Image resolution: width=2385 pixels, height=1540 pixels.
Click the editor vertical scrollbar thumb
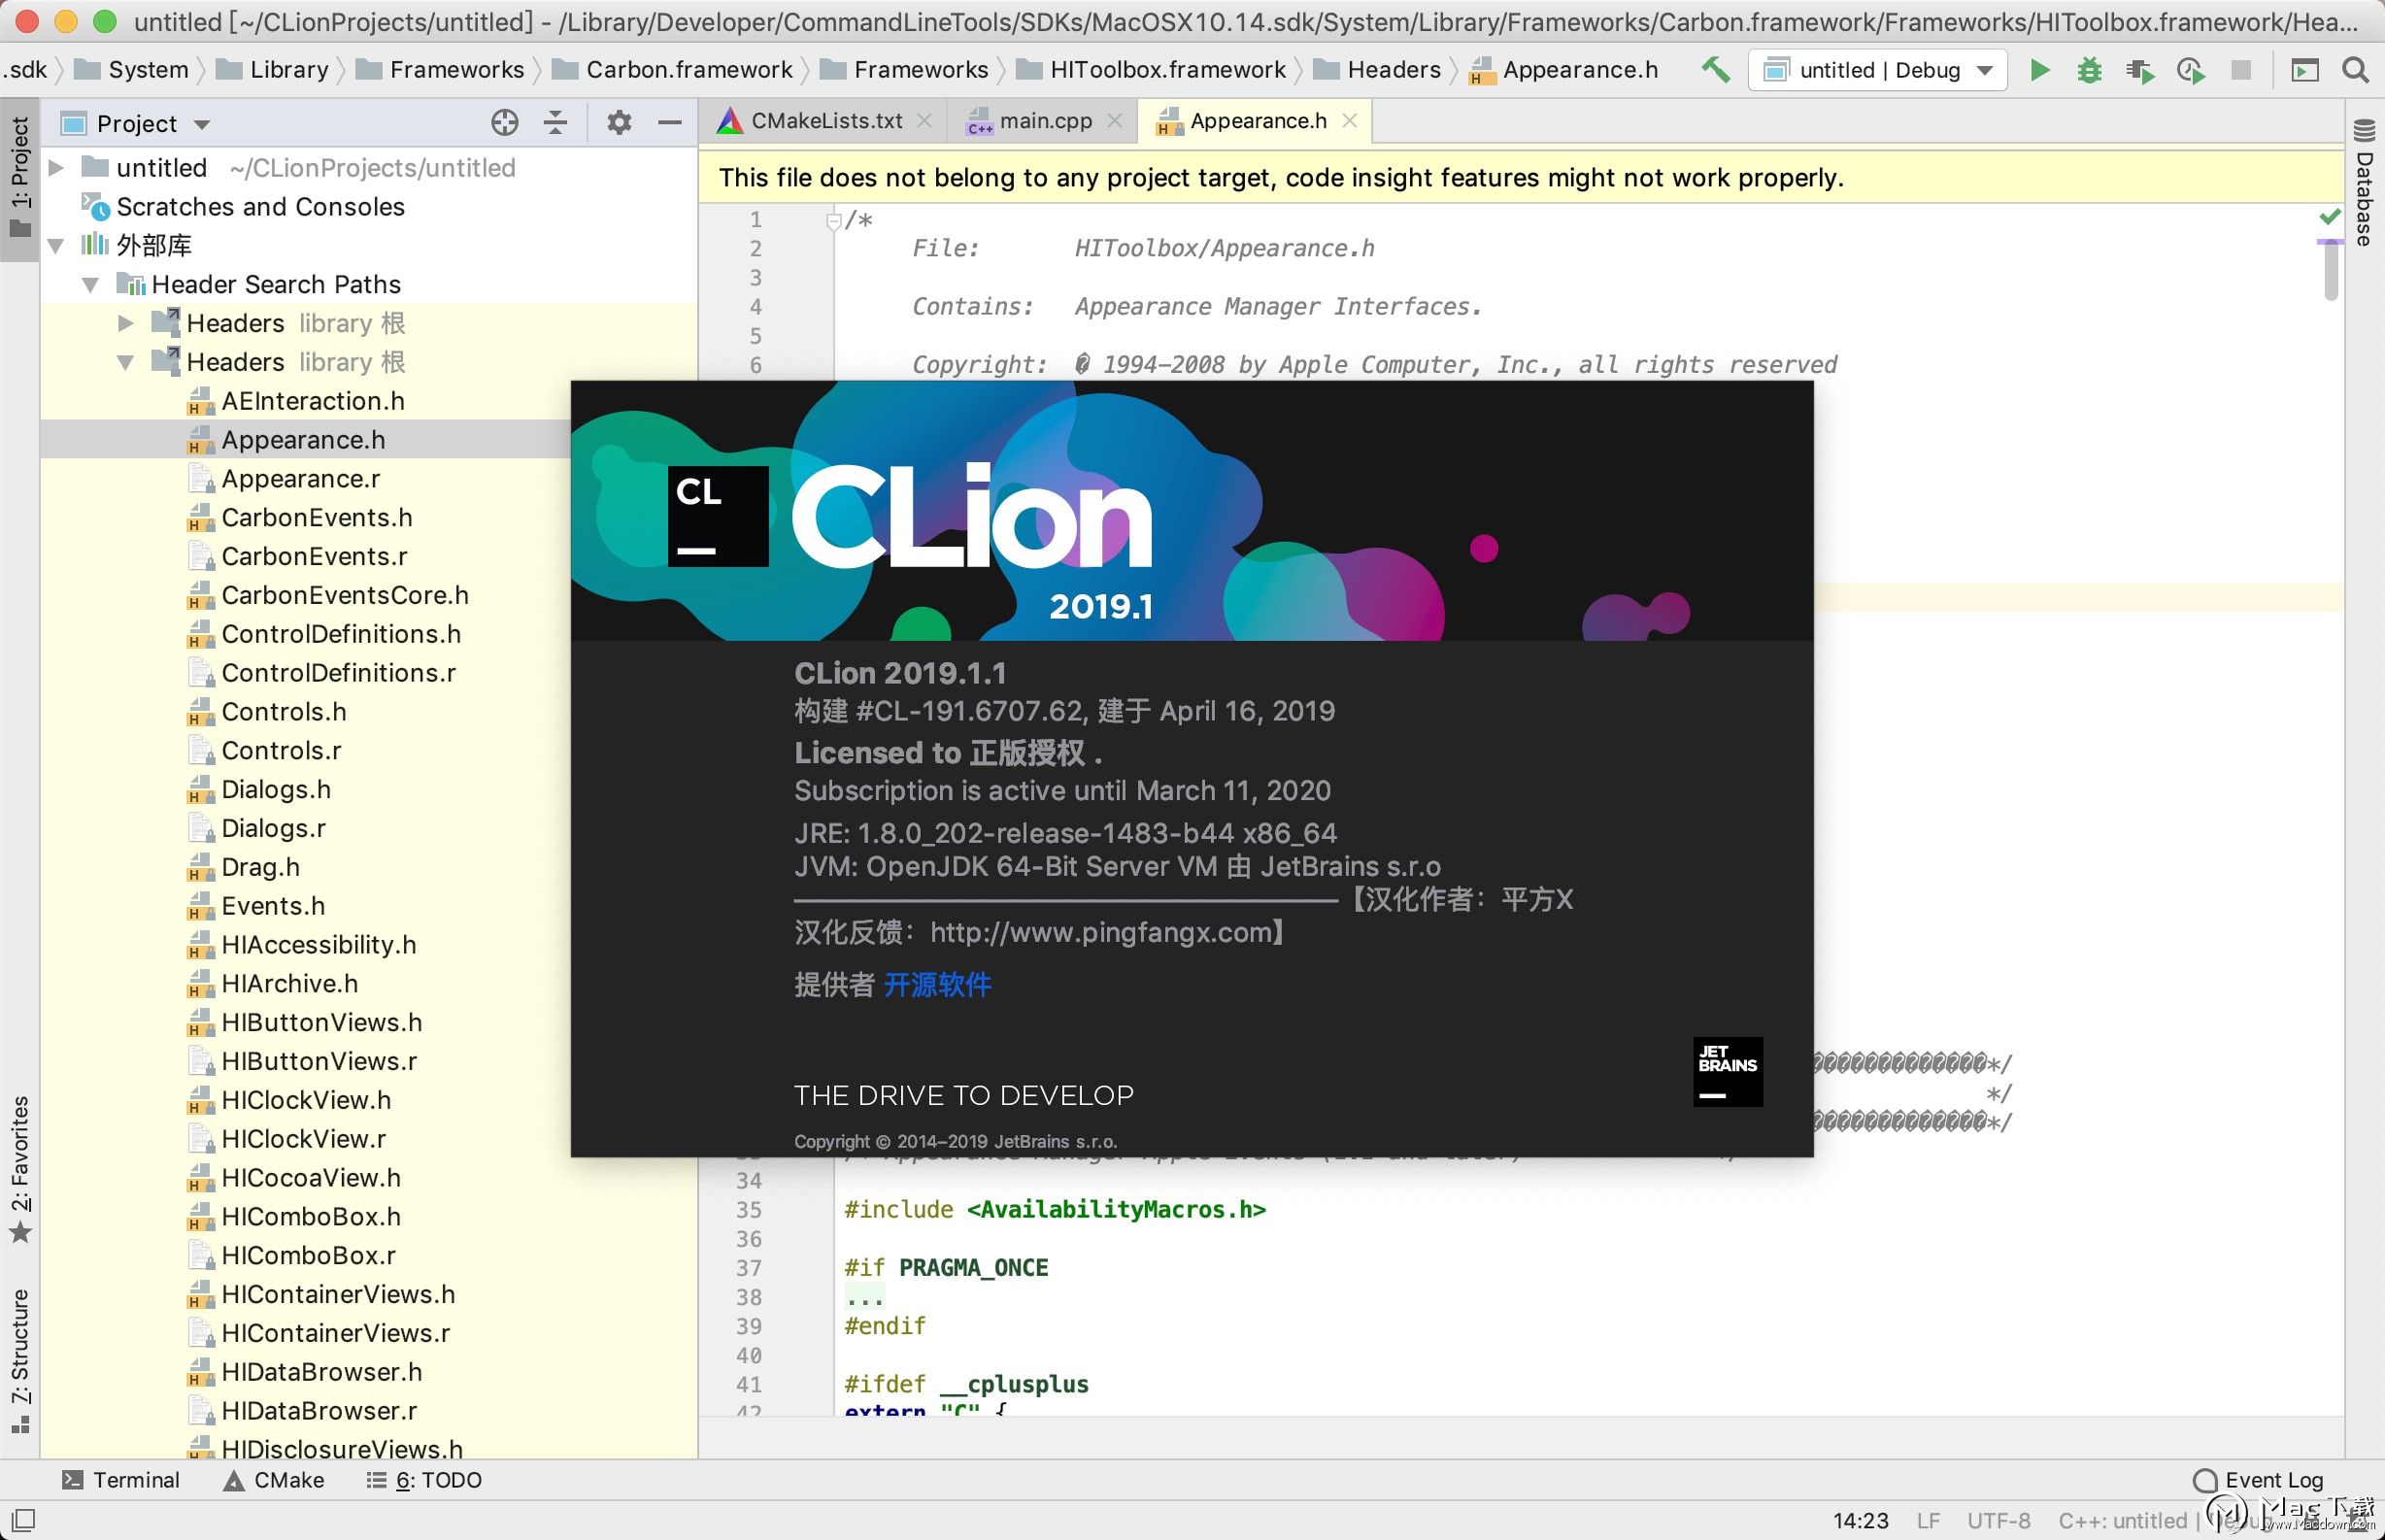click(x=2330, y=270)
